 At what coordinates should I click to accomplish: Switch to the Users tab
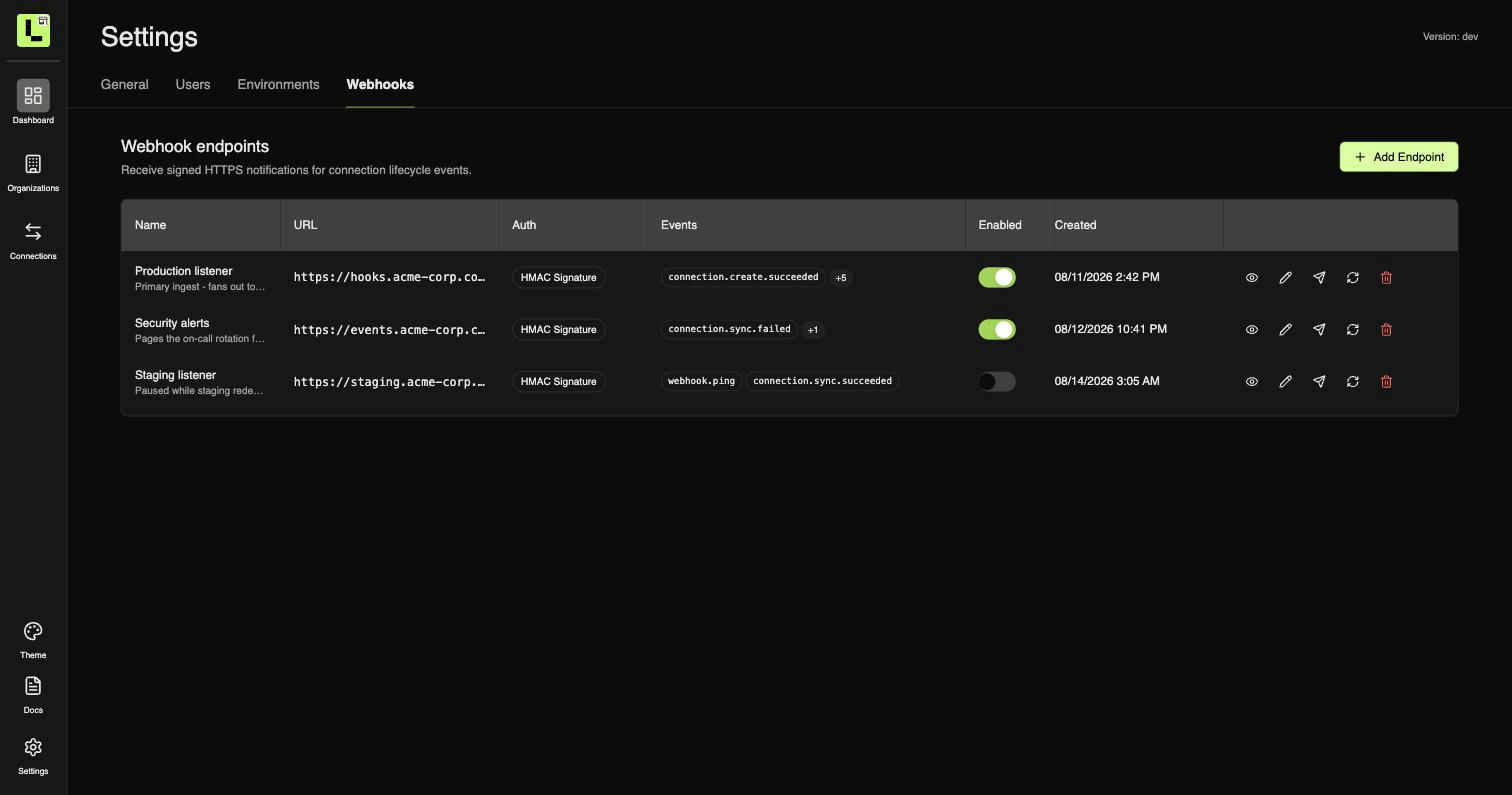click(193, 85)
